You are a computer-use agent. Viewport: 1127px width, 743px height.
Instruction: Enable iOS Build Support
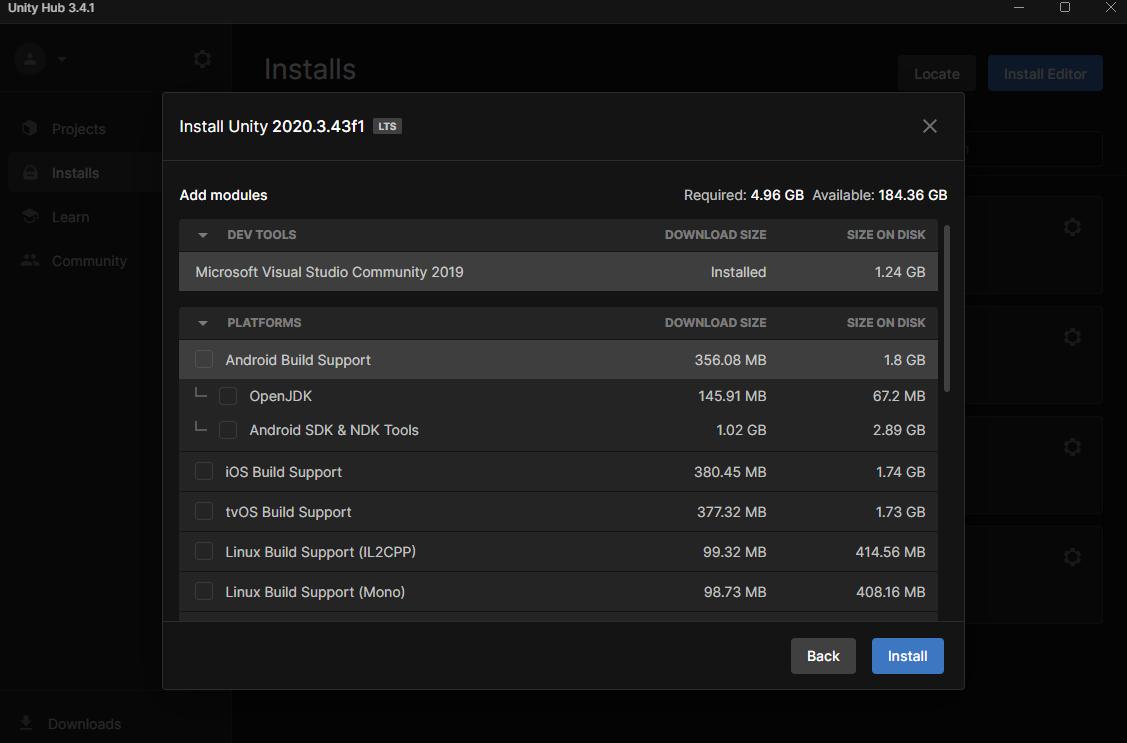(x=204, y=471)
